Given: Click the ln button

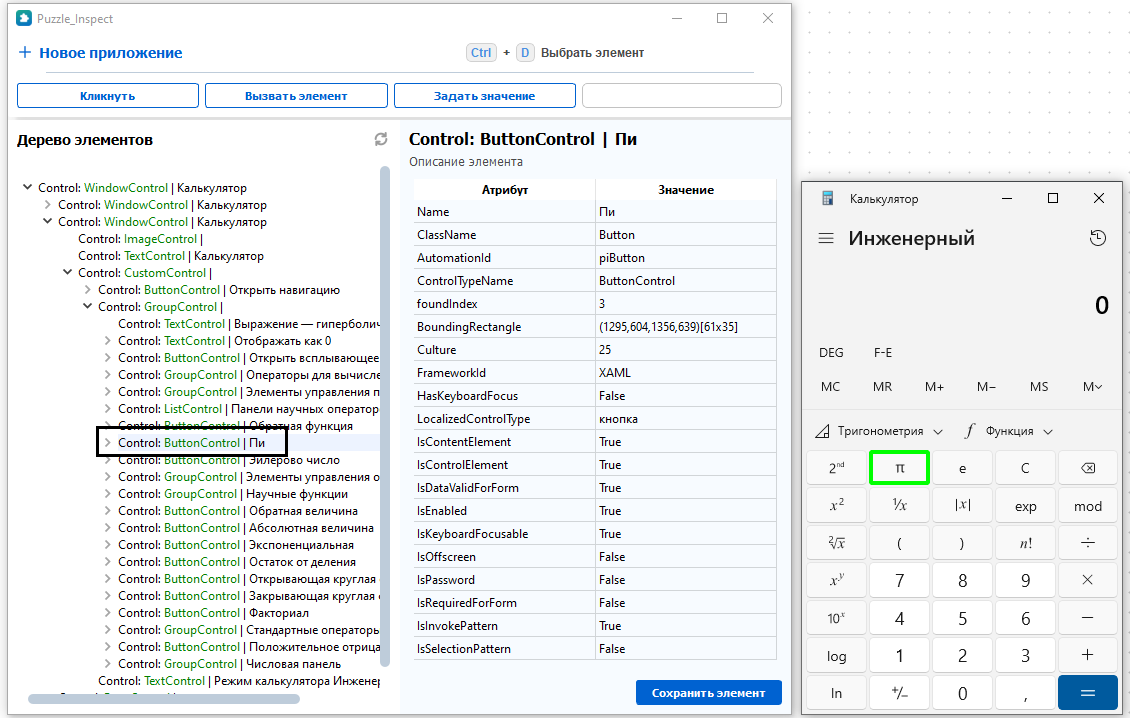Looking at the screenshot, I should click(x=836, y=693).
